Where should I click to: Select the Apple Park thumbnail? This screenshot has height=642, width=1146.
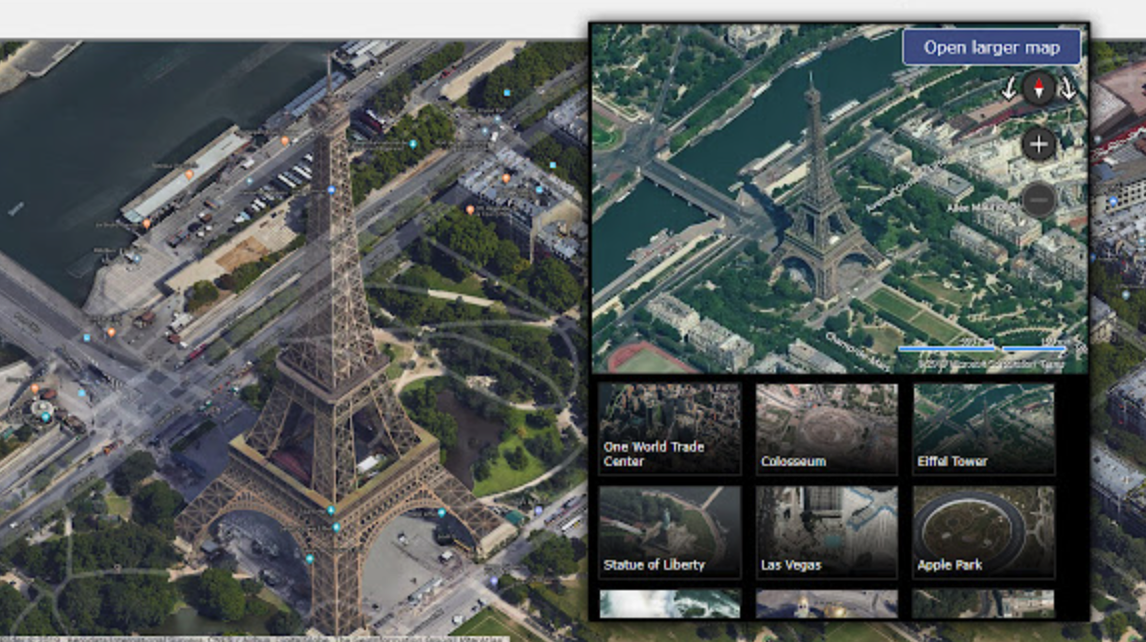pos(984,532)
